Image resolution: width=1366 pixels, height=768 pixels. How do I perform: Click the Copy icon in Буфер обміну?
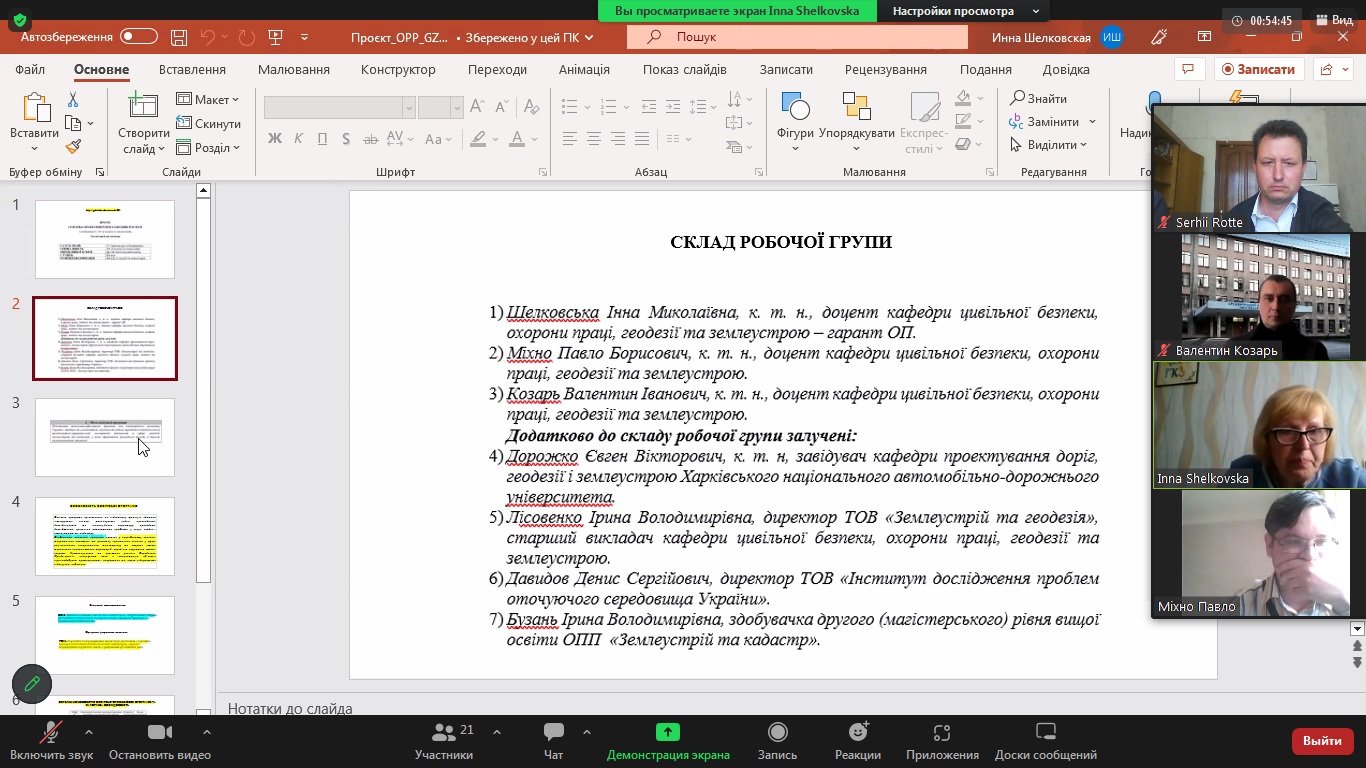coord(73,123)
